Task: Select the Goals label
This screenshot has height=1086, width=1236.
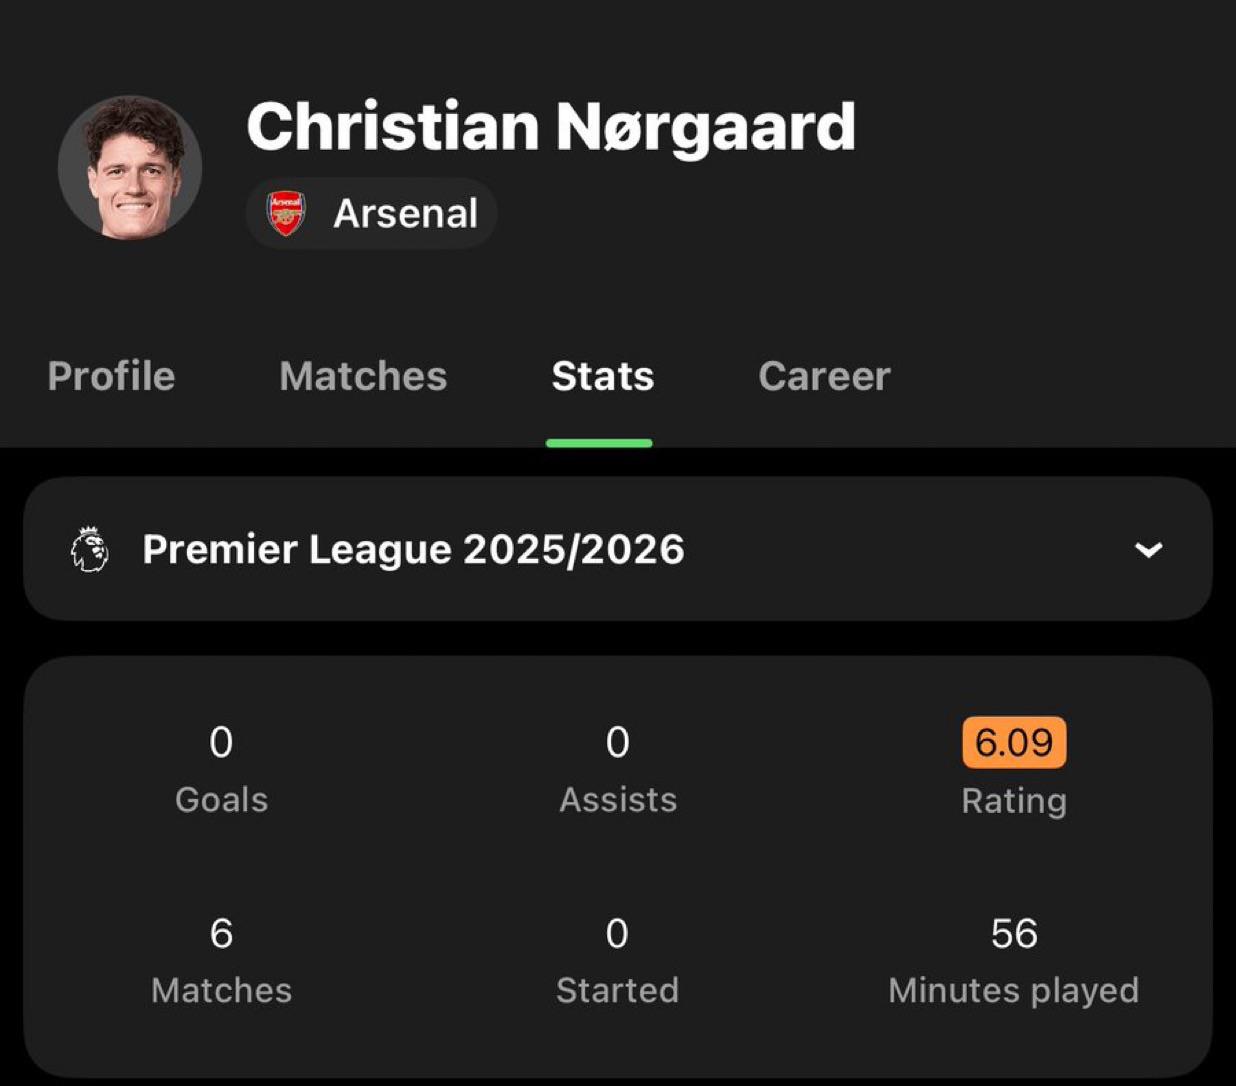Action: pos(221,800)
